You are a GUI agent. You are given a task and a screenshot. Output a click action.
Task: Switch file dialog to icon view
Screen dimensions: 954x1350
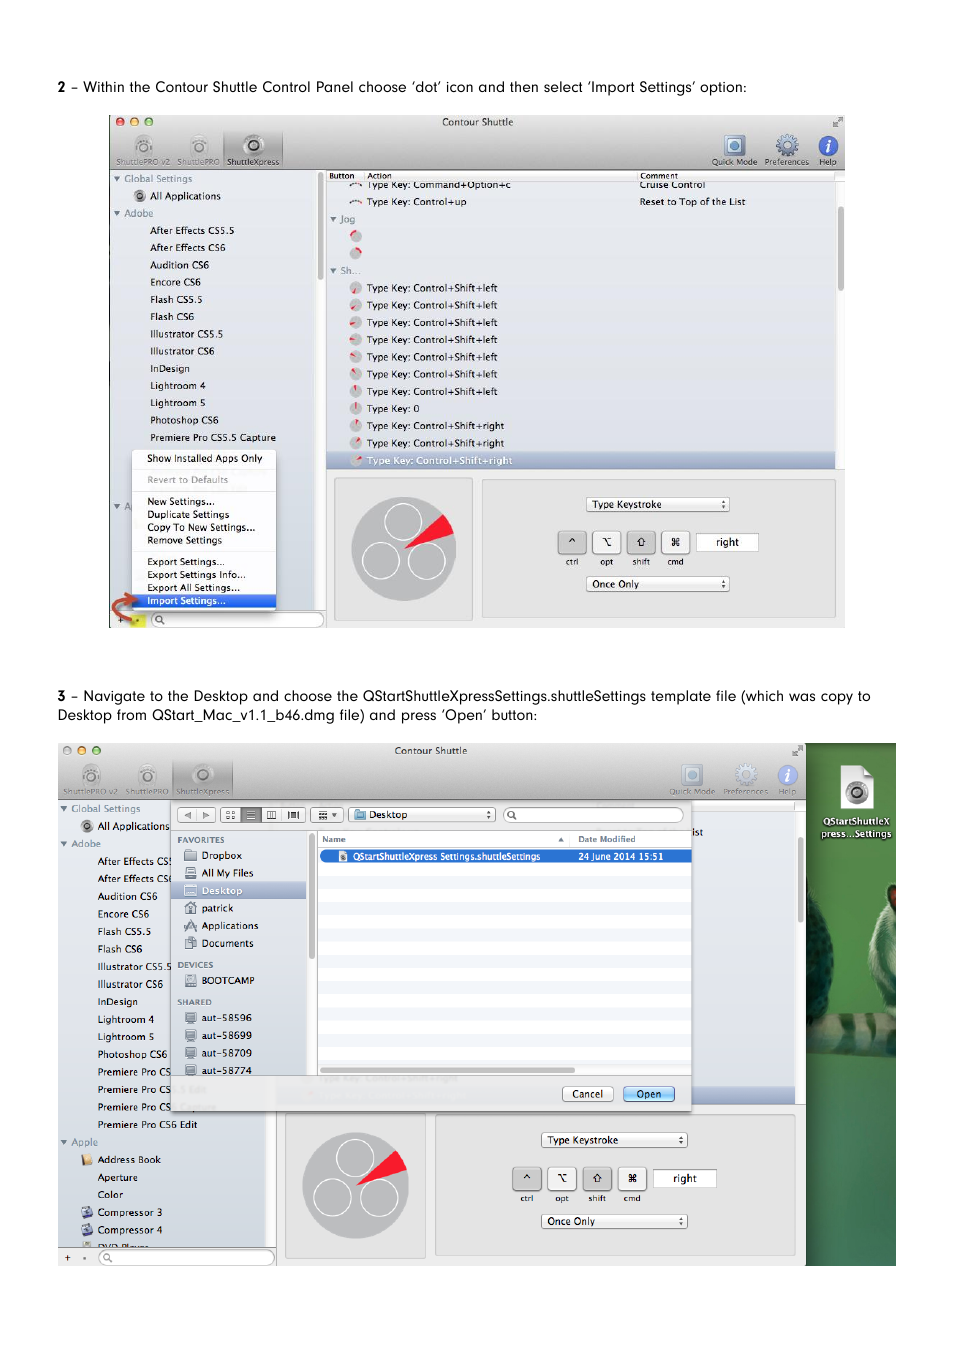coord(230,815)
